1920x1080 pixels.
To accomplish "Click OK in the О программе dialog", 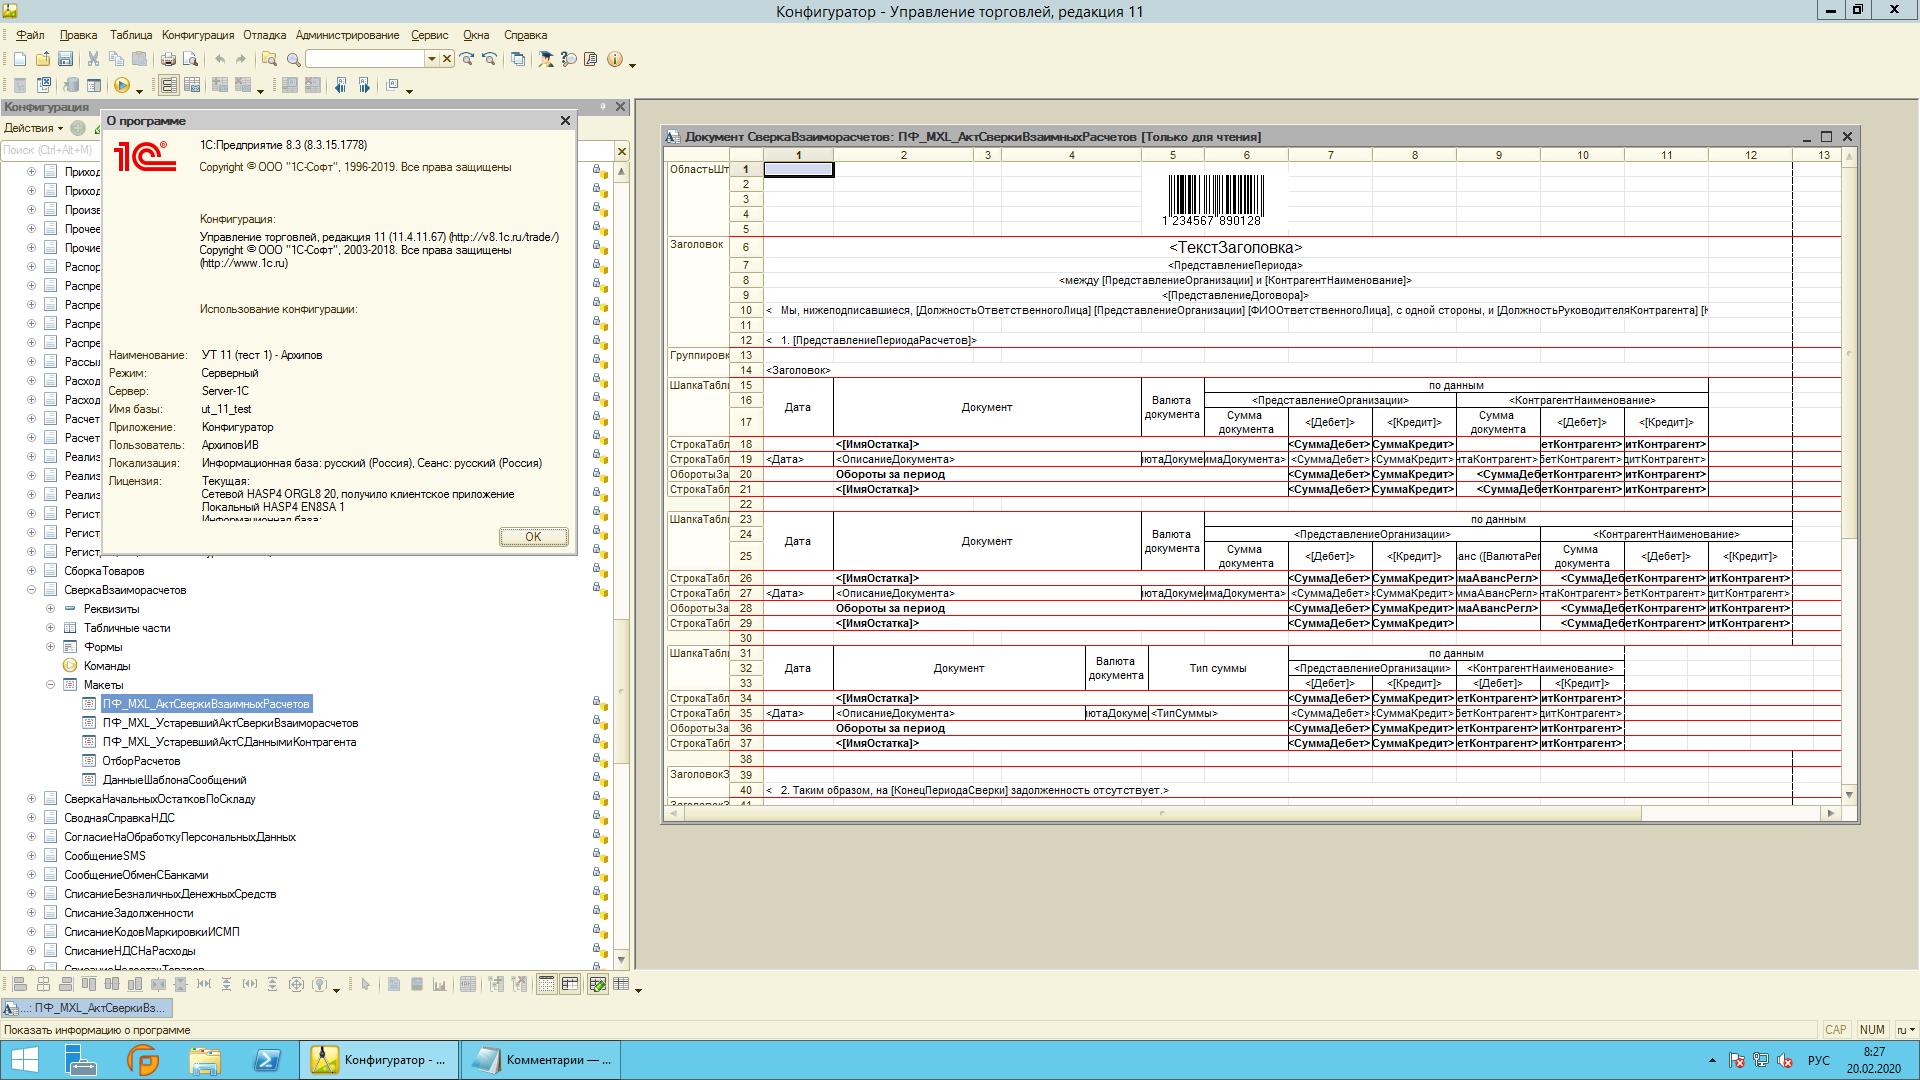I will point(534,537).
